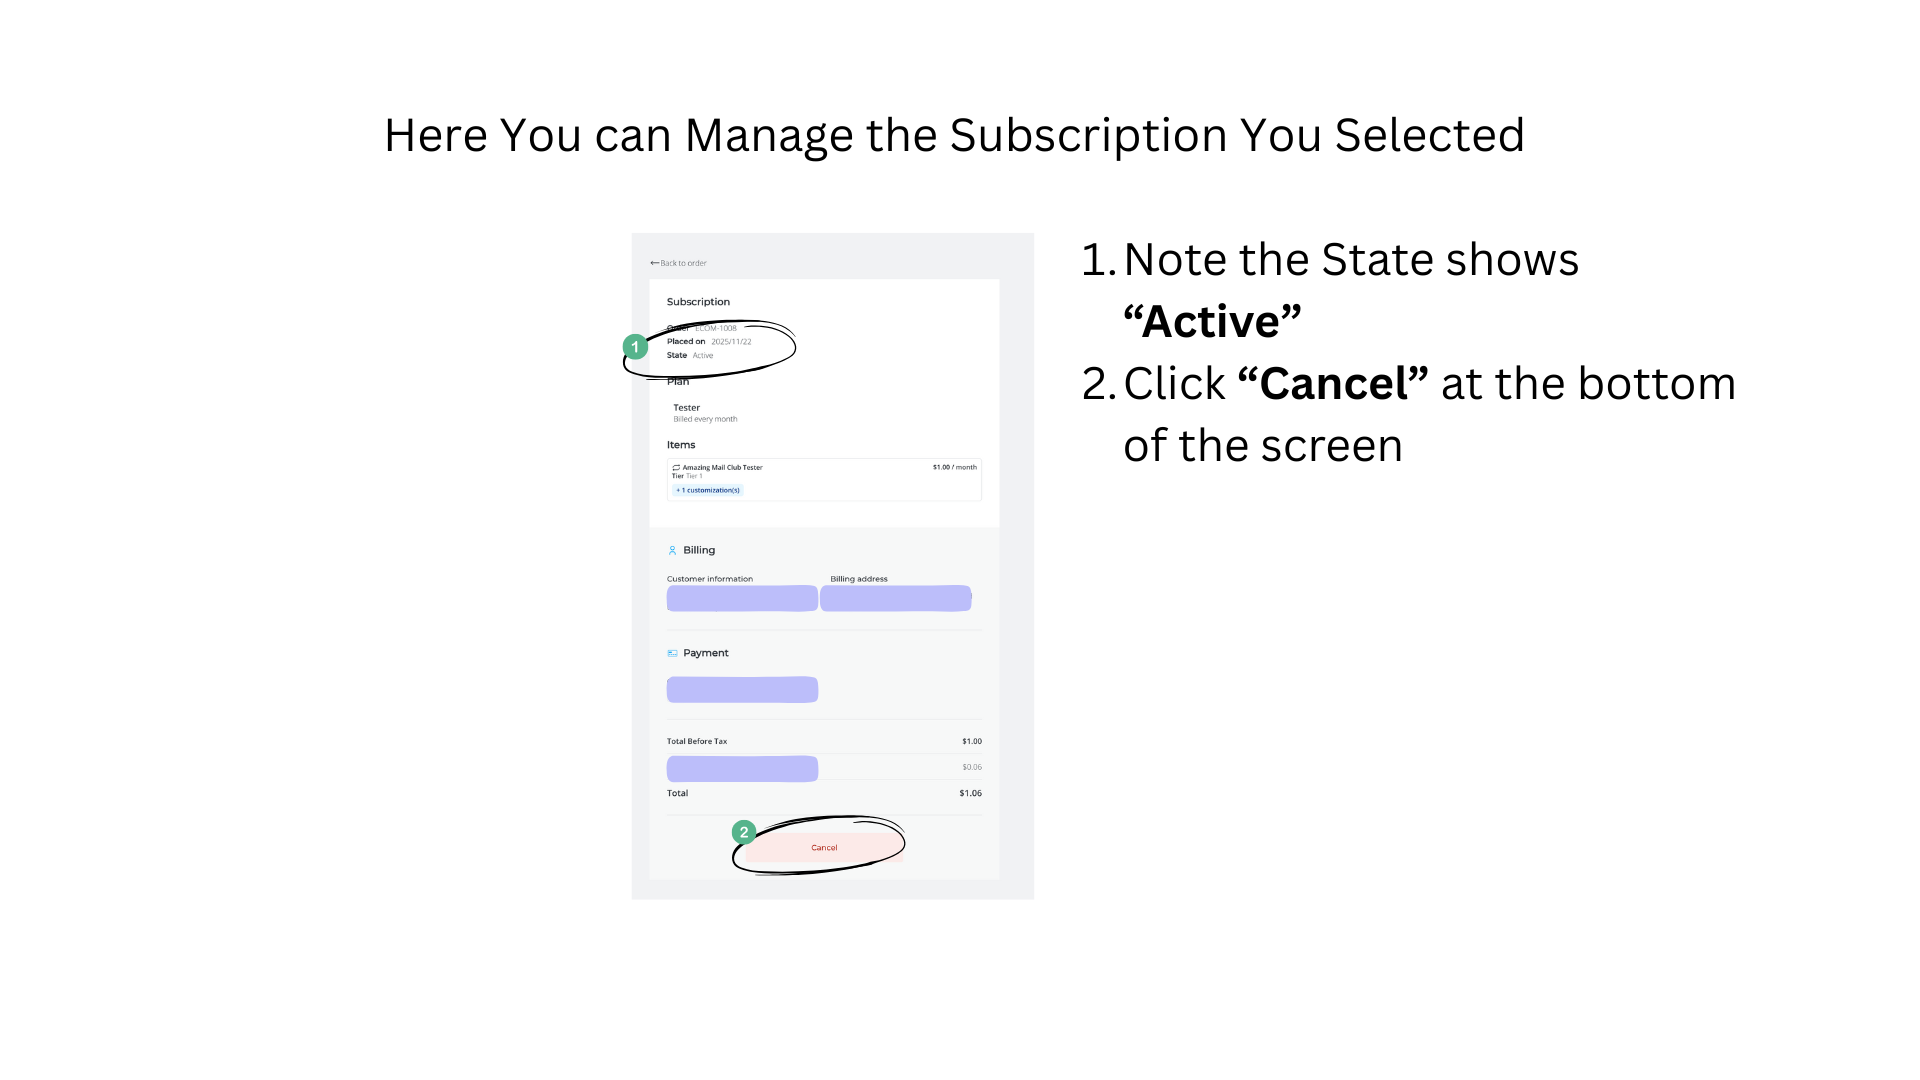Image resolution: width=1920 pixels, height=1080 pixels.
Task: Expand the +1 customization(s) tag
Action: coord(708,490)
